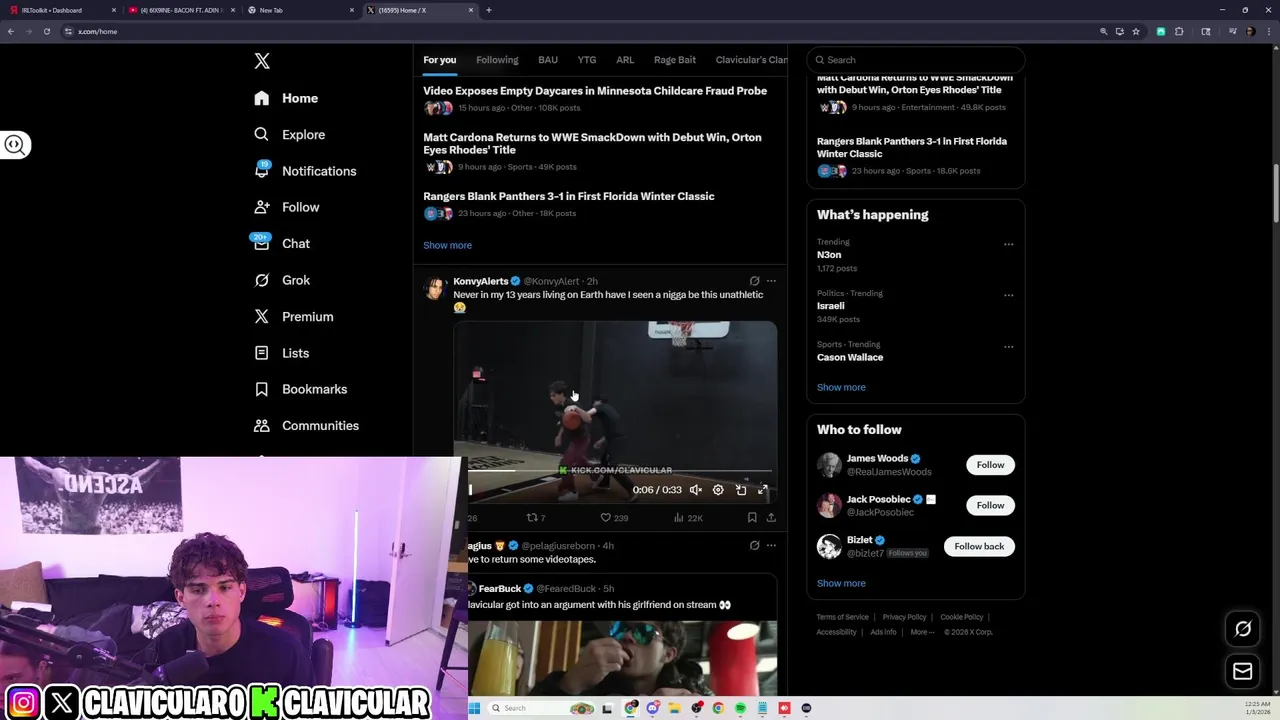Open the Messages floating button
This screenshot has height=720, width=1280.
[x=1243, y=672]
